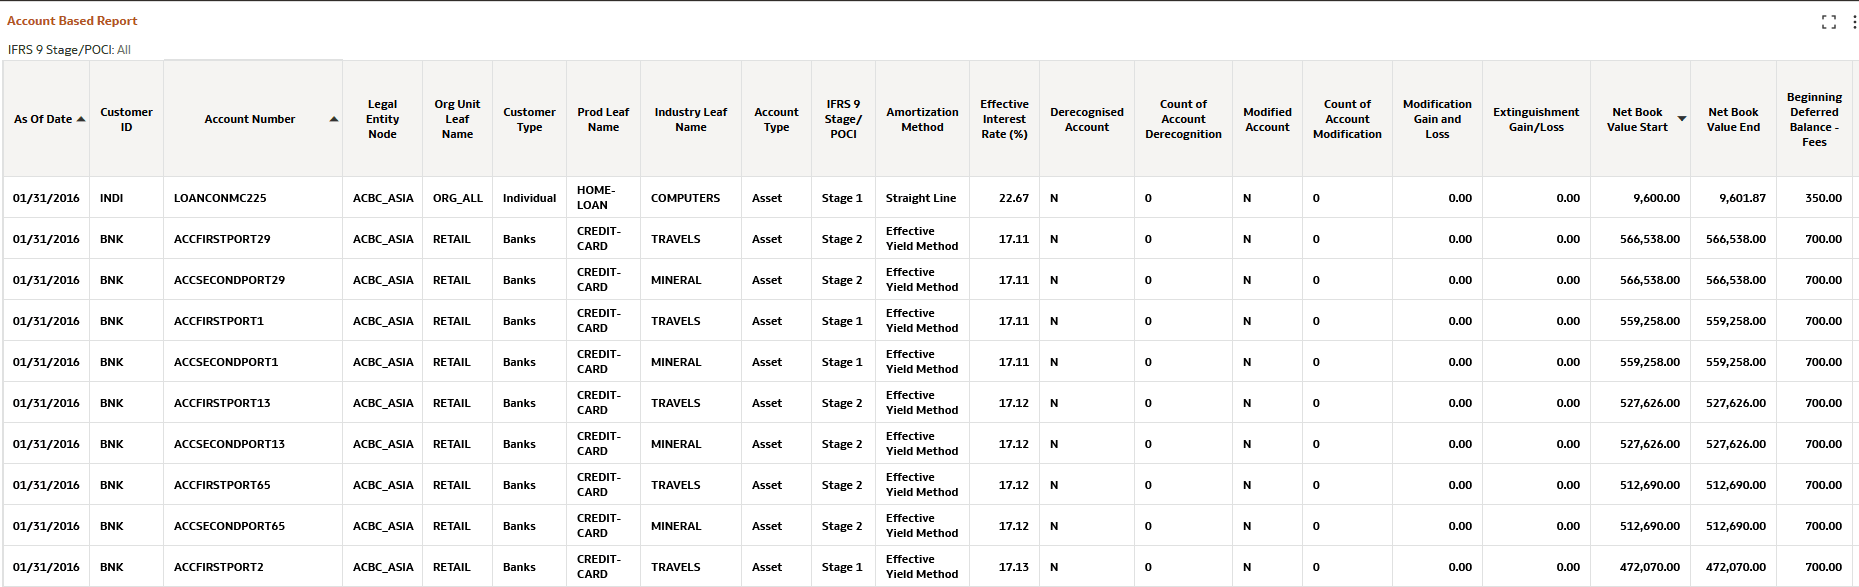1859x587 pixels.
Task: Select the Derecognised Account column header
Action: click(1087, 119)
